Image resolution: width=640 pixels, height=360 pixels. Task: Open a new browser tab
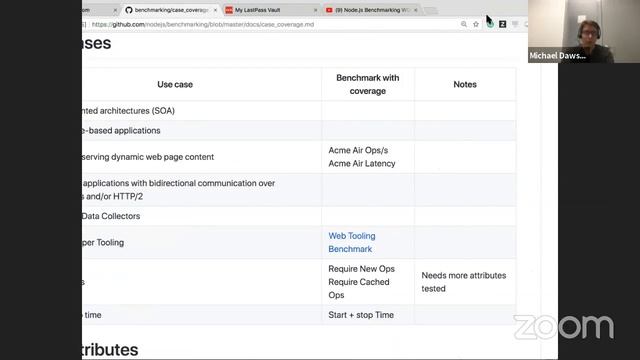(x=431, y=10)
